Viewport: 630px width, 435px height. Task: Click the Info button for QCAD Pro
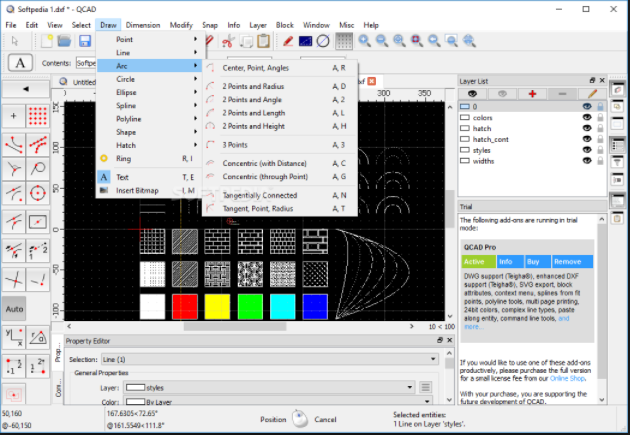[x=510, y=261]
